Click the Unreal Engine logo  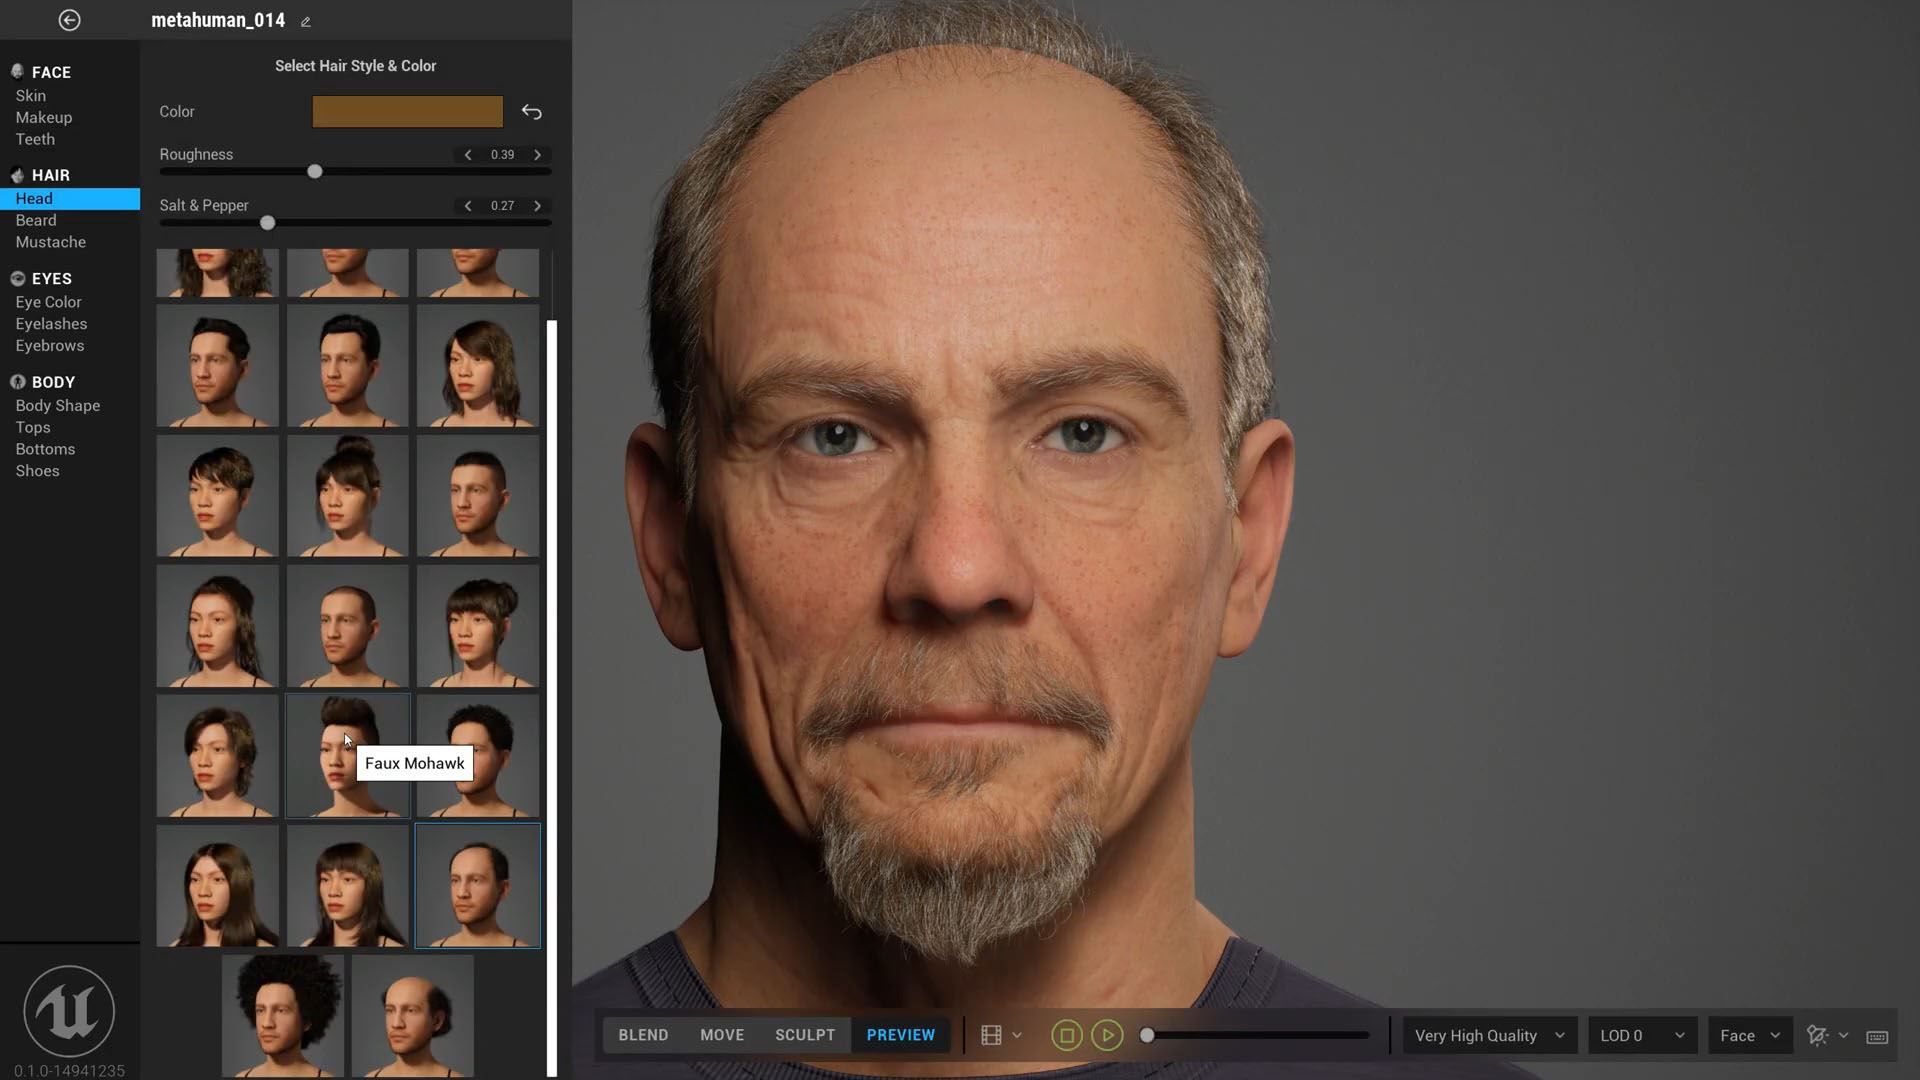click(x=69, y=1011)
